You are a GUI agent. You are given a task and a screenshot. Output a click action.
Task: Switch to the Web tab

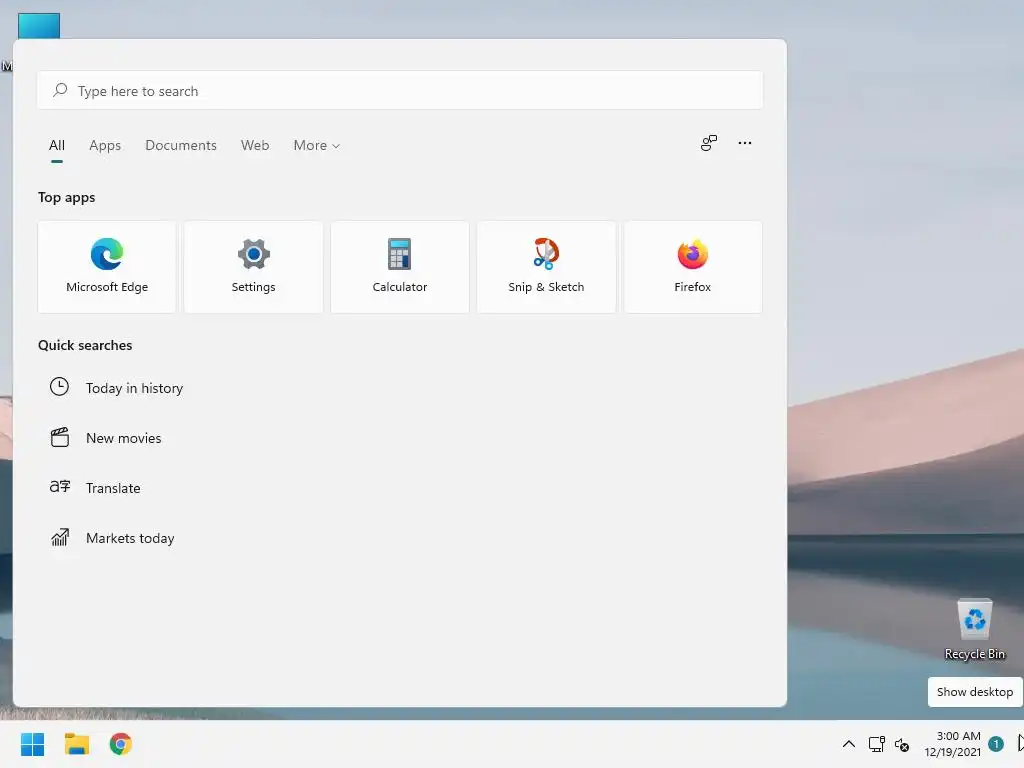coord(255,146)
